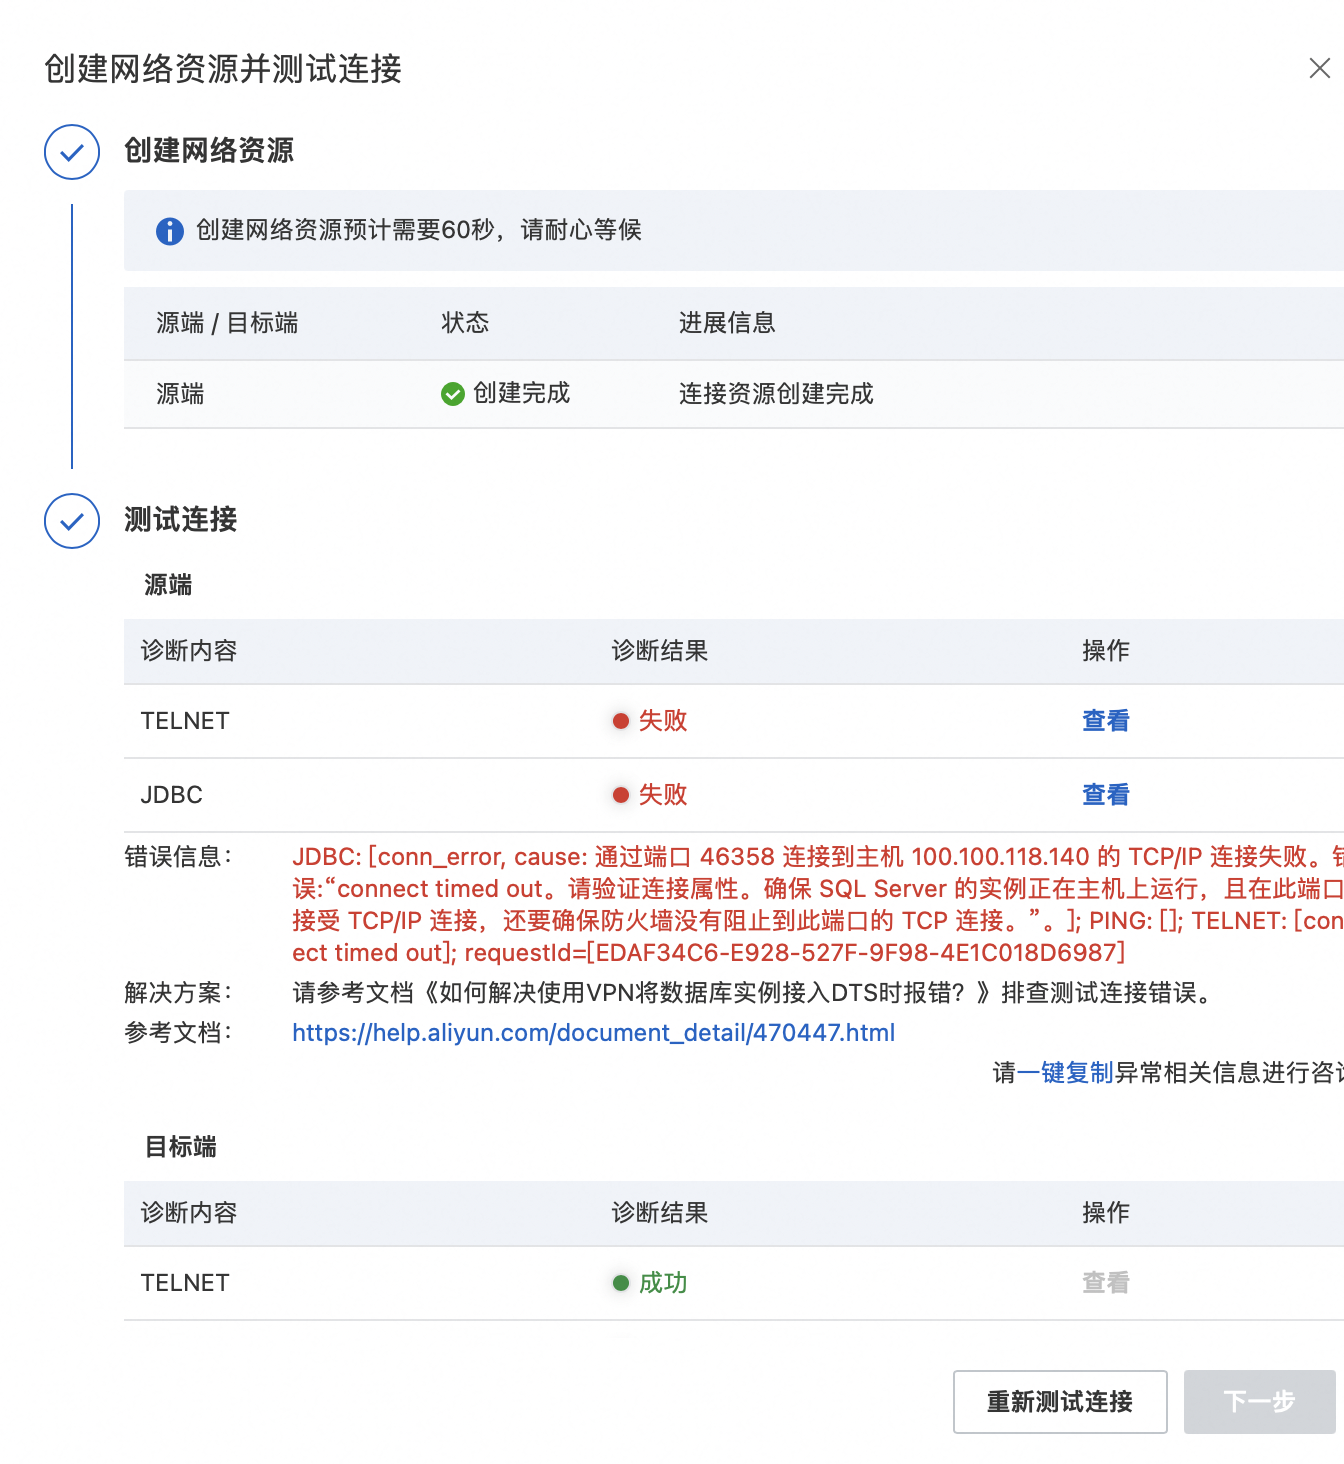
Task: Click the 源端 / 目标端 column header
Action: point(227,323)
